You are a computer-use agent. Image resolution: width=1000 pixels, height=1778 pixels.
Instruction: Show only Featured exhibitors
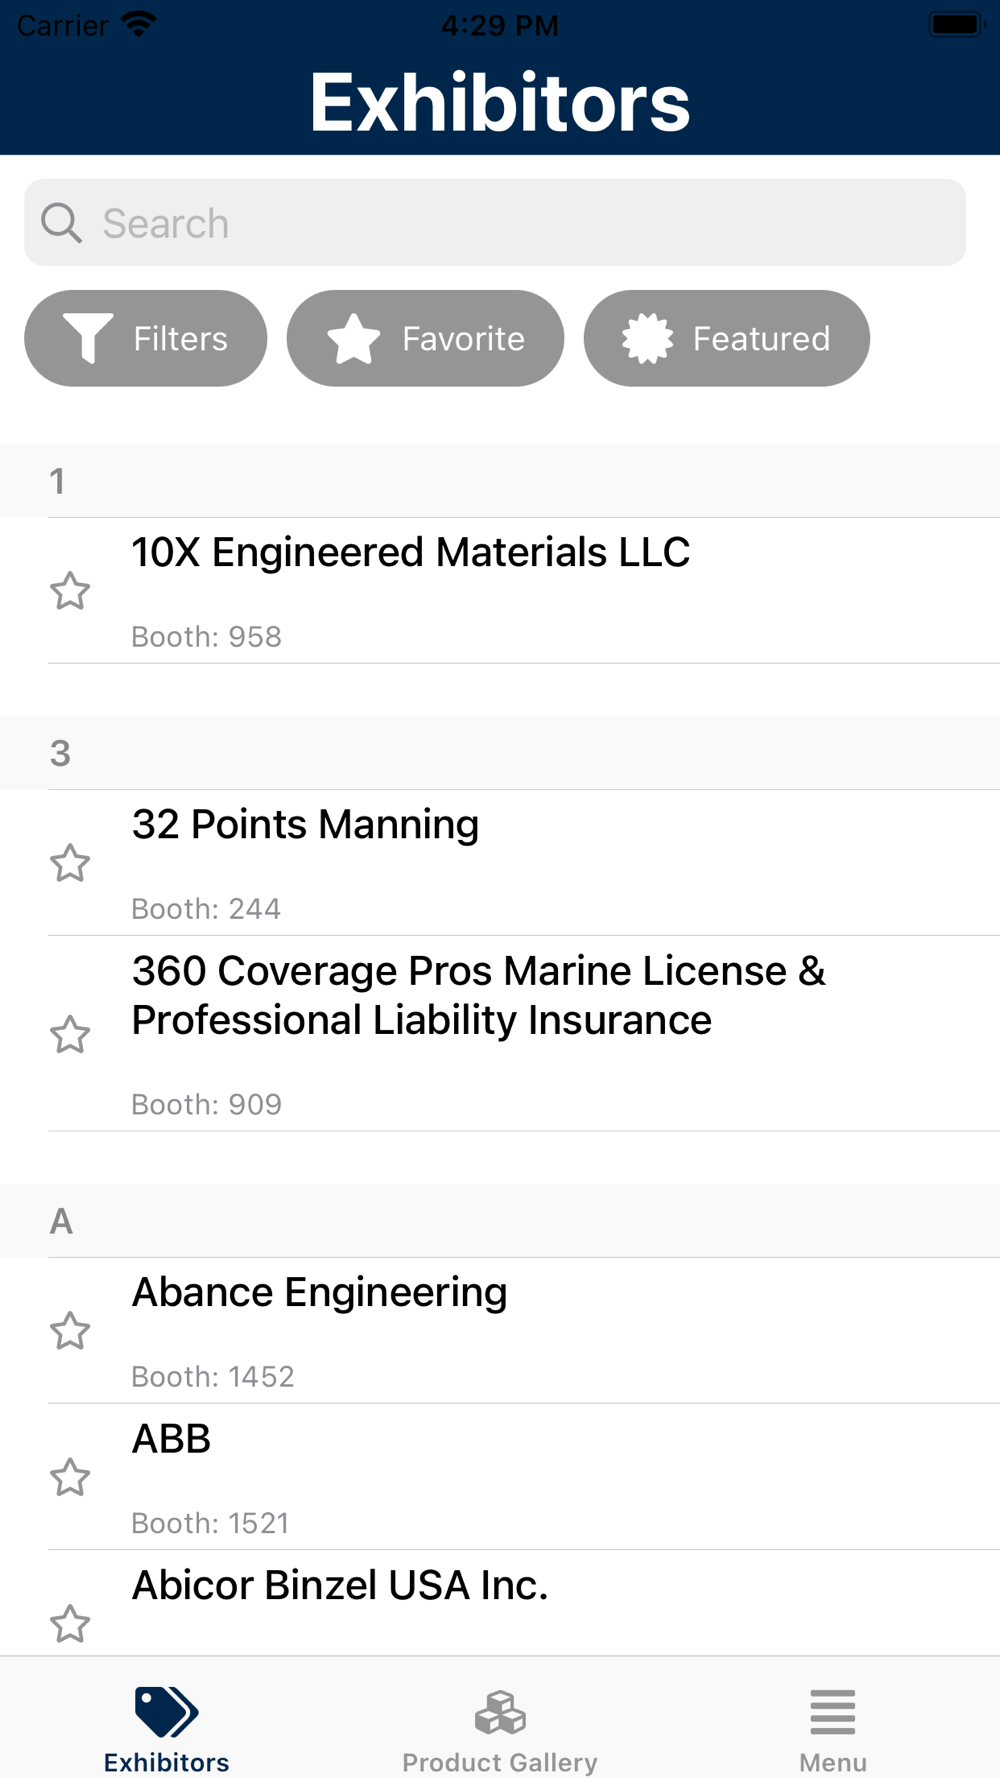[x=727, y=338]
